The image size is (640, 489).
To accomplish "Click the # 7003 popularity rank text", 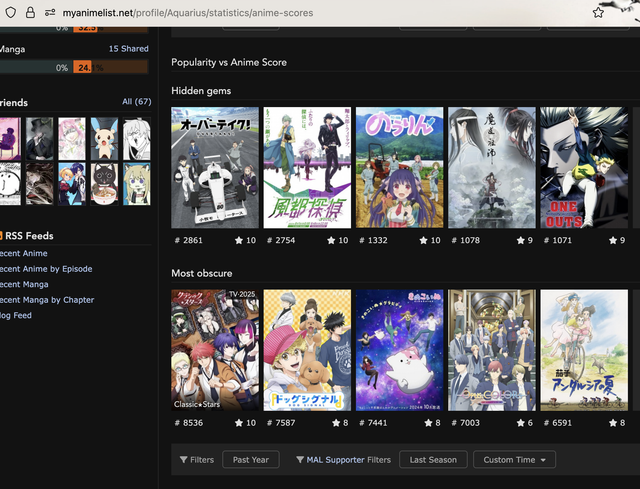I will coord(465,422).
